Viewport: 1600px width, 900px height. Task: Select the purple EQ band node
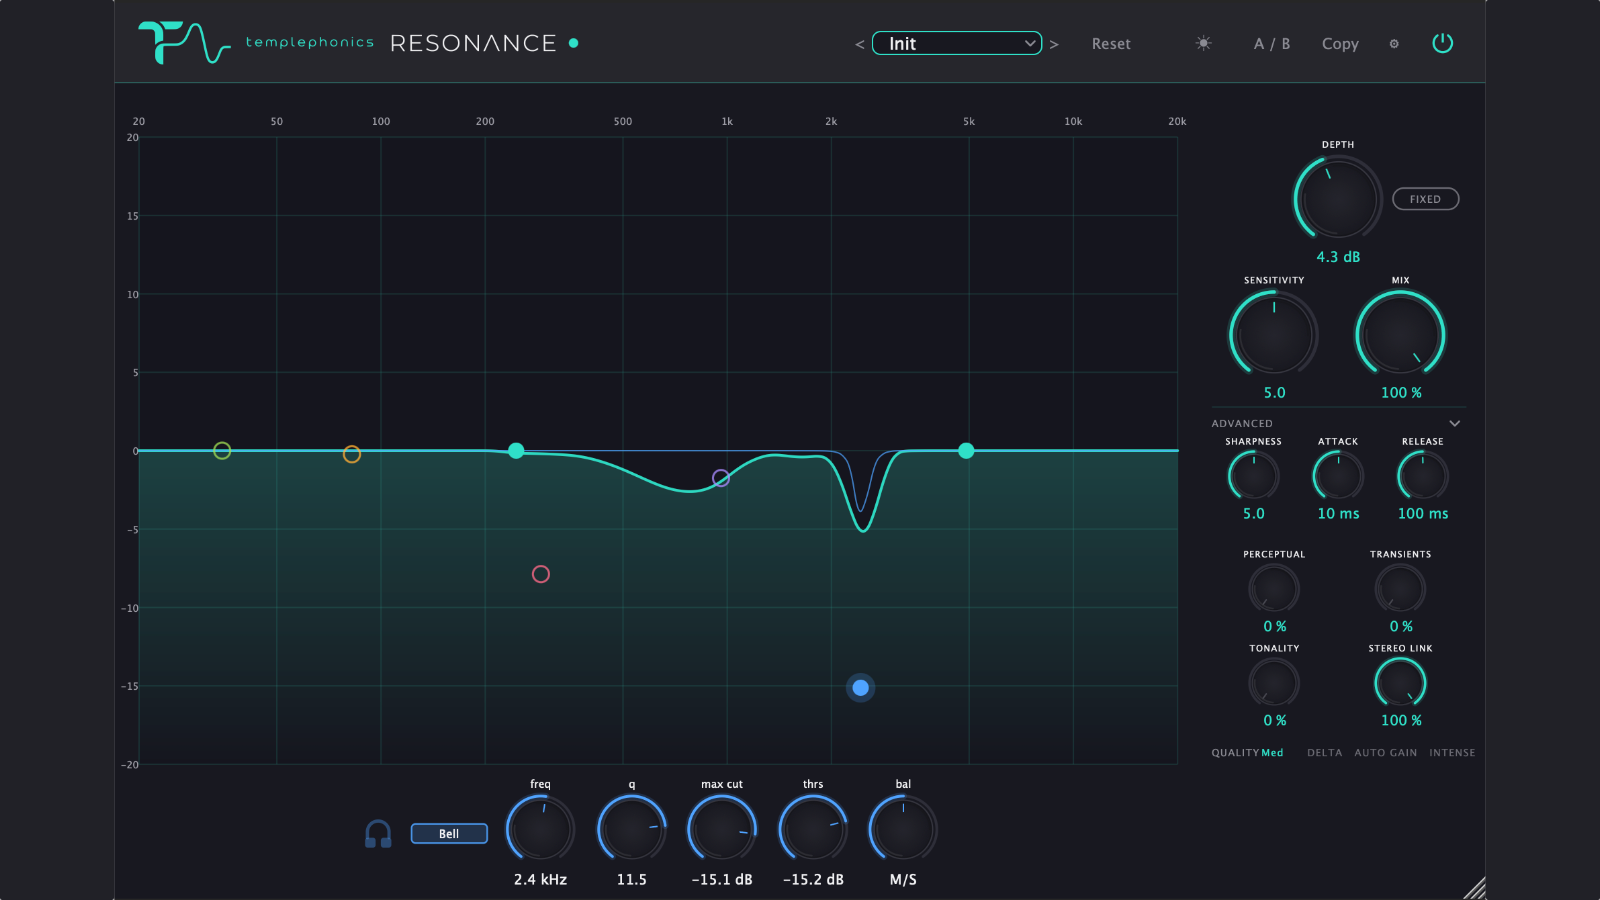click(x=721, y=478)
